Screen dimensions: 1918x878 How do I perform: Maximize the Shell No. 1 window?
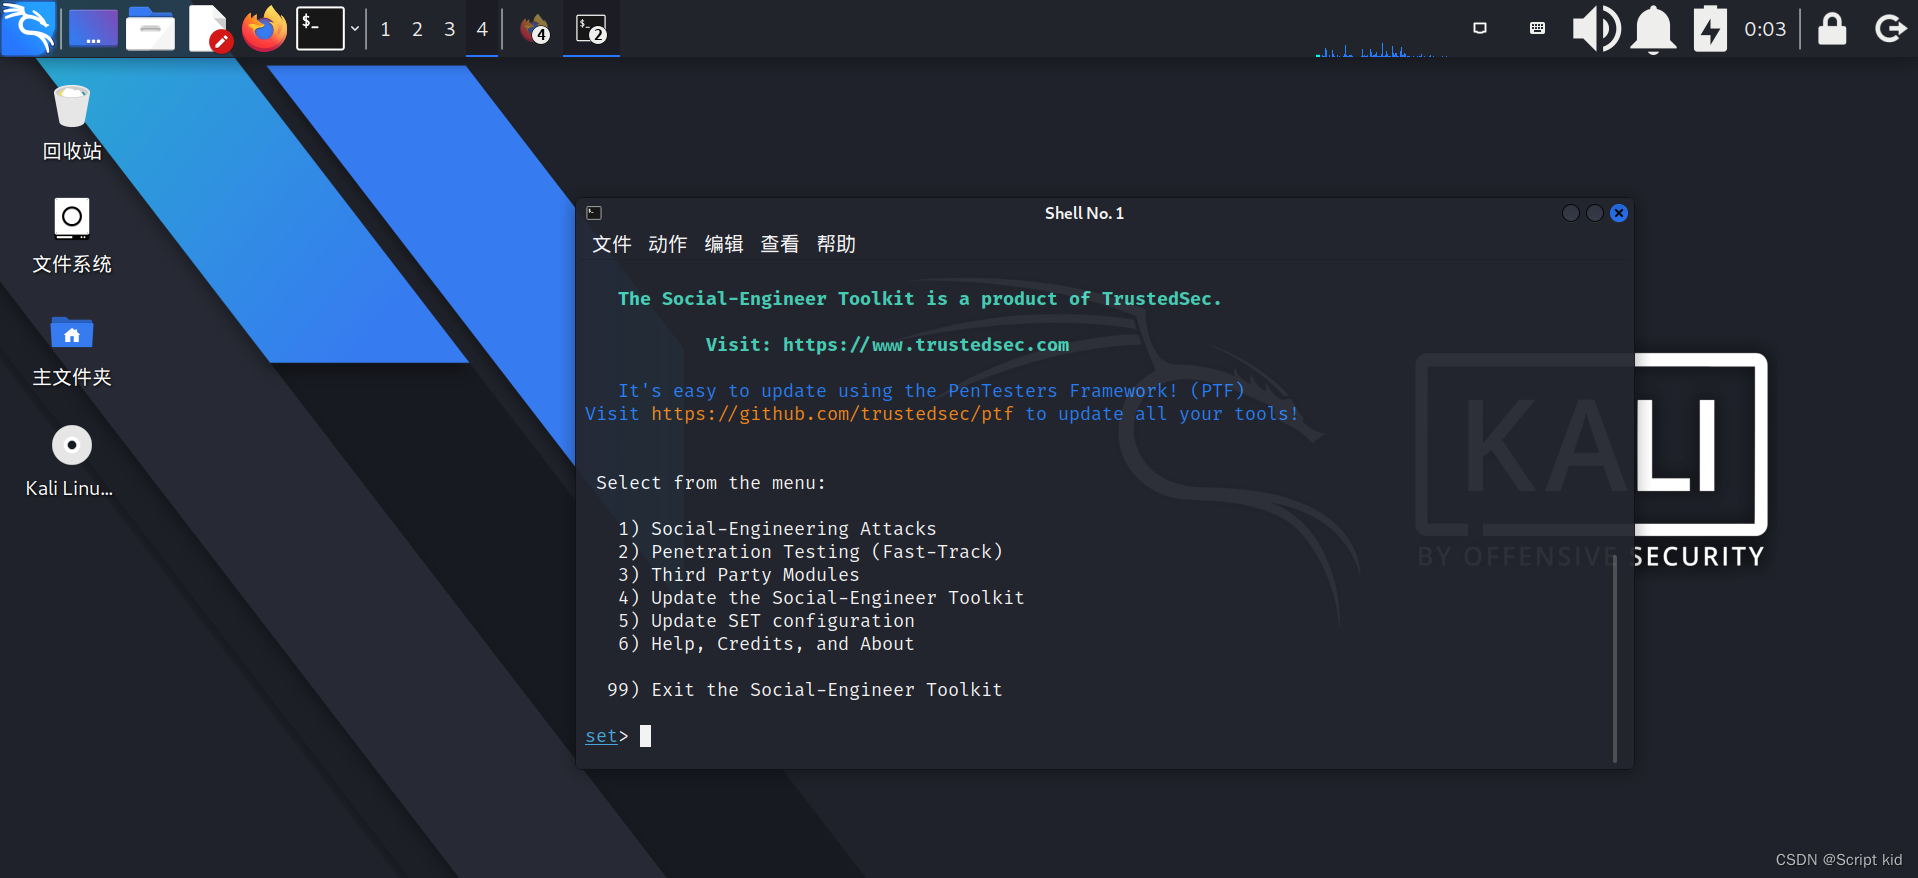tap(1595, 213)
